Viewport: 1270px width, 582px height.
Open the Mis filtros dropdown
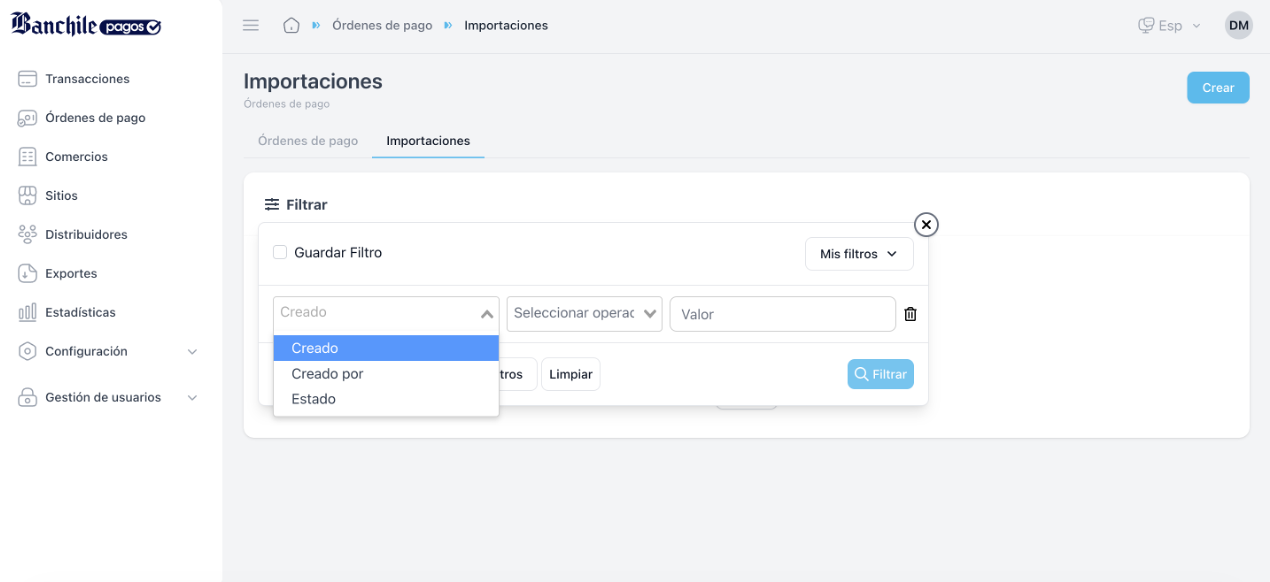pos(859,254)
